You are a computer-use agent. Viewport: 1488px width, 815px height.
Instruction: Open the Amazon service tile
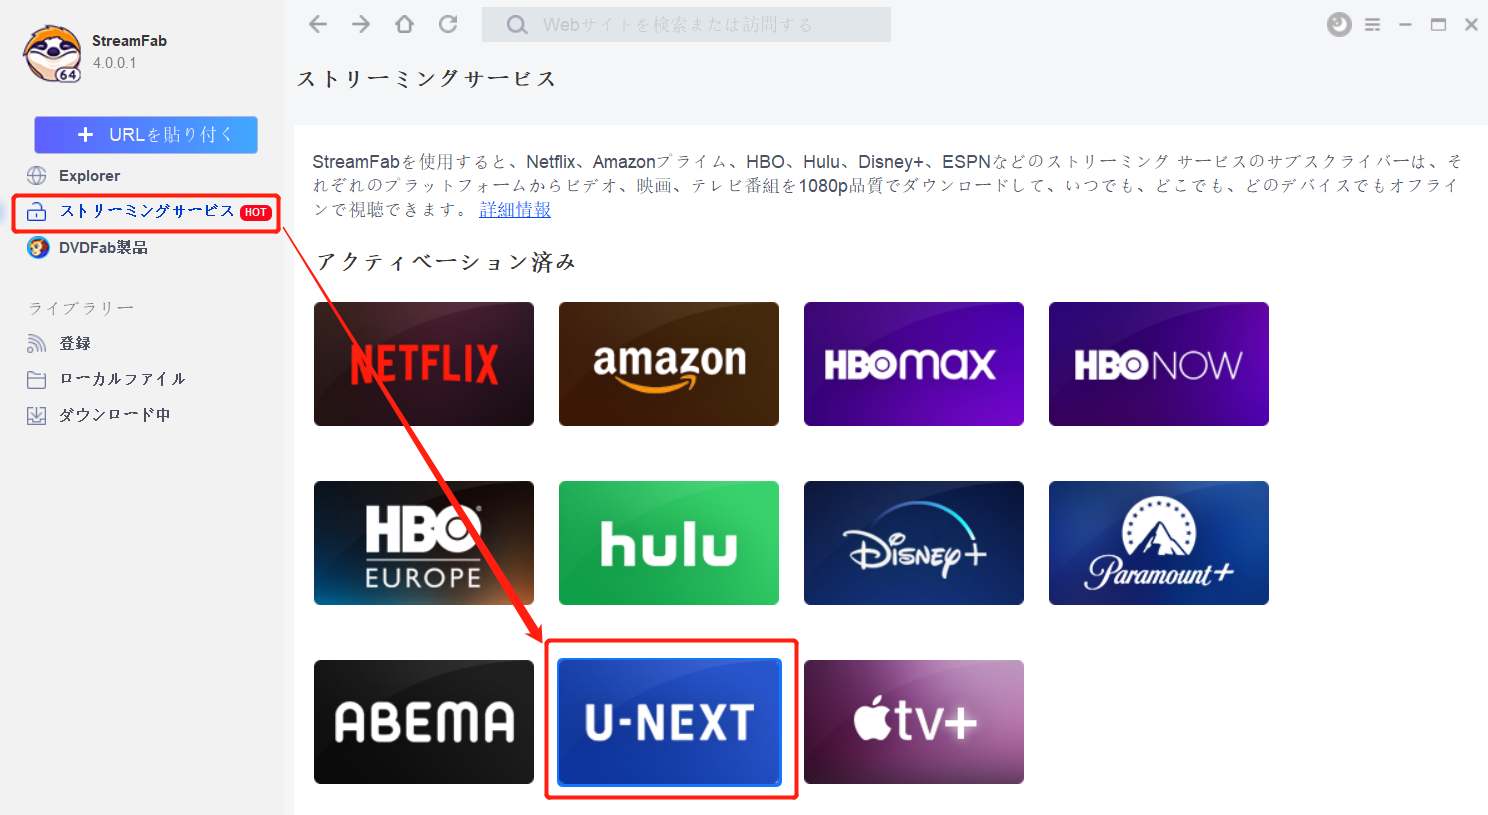pyautogui.click(x=669, y=364)
